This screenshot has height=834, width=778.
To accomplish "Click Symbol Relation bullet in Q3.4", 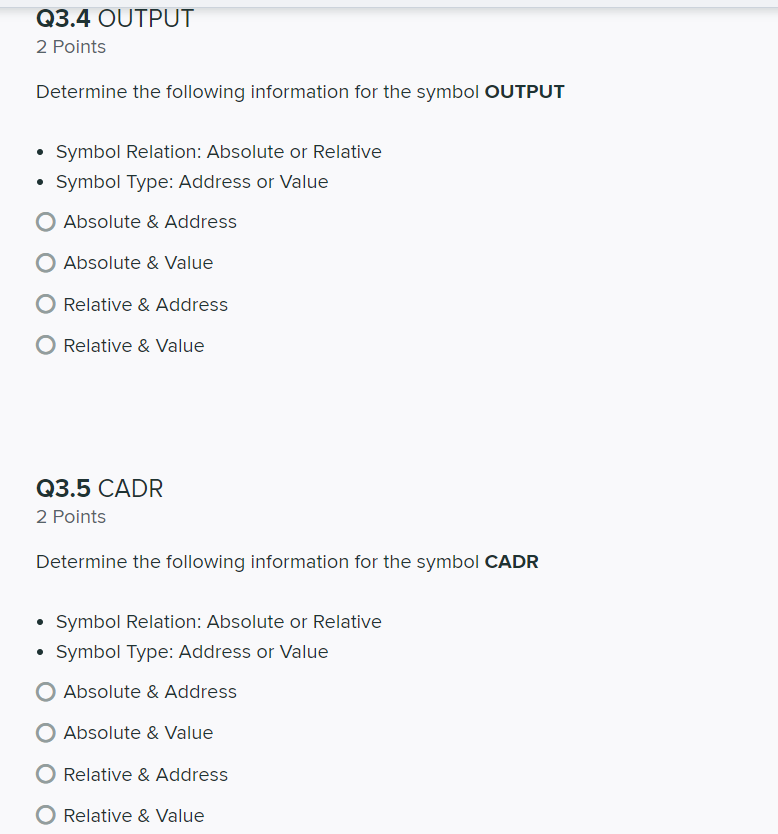I will coord(219,152).
